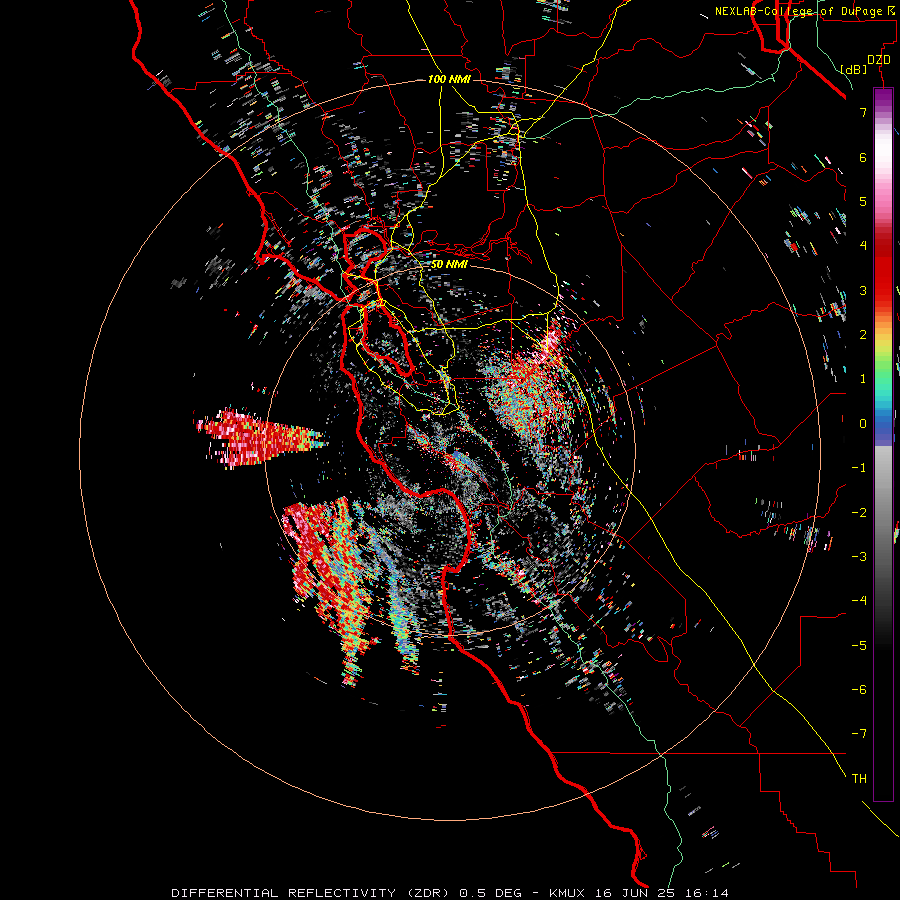This screenshot has width=900, height=900.
Task: Click the "-6" tick on the color scale
Action: pyautogui.click(x=859, y=689)
